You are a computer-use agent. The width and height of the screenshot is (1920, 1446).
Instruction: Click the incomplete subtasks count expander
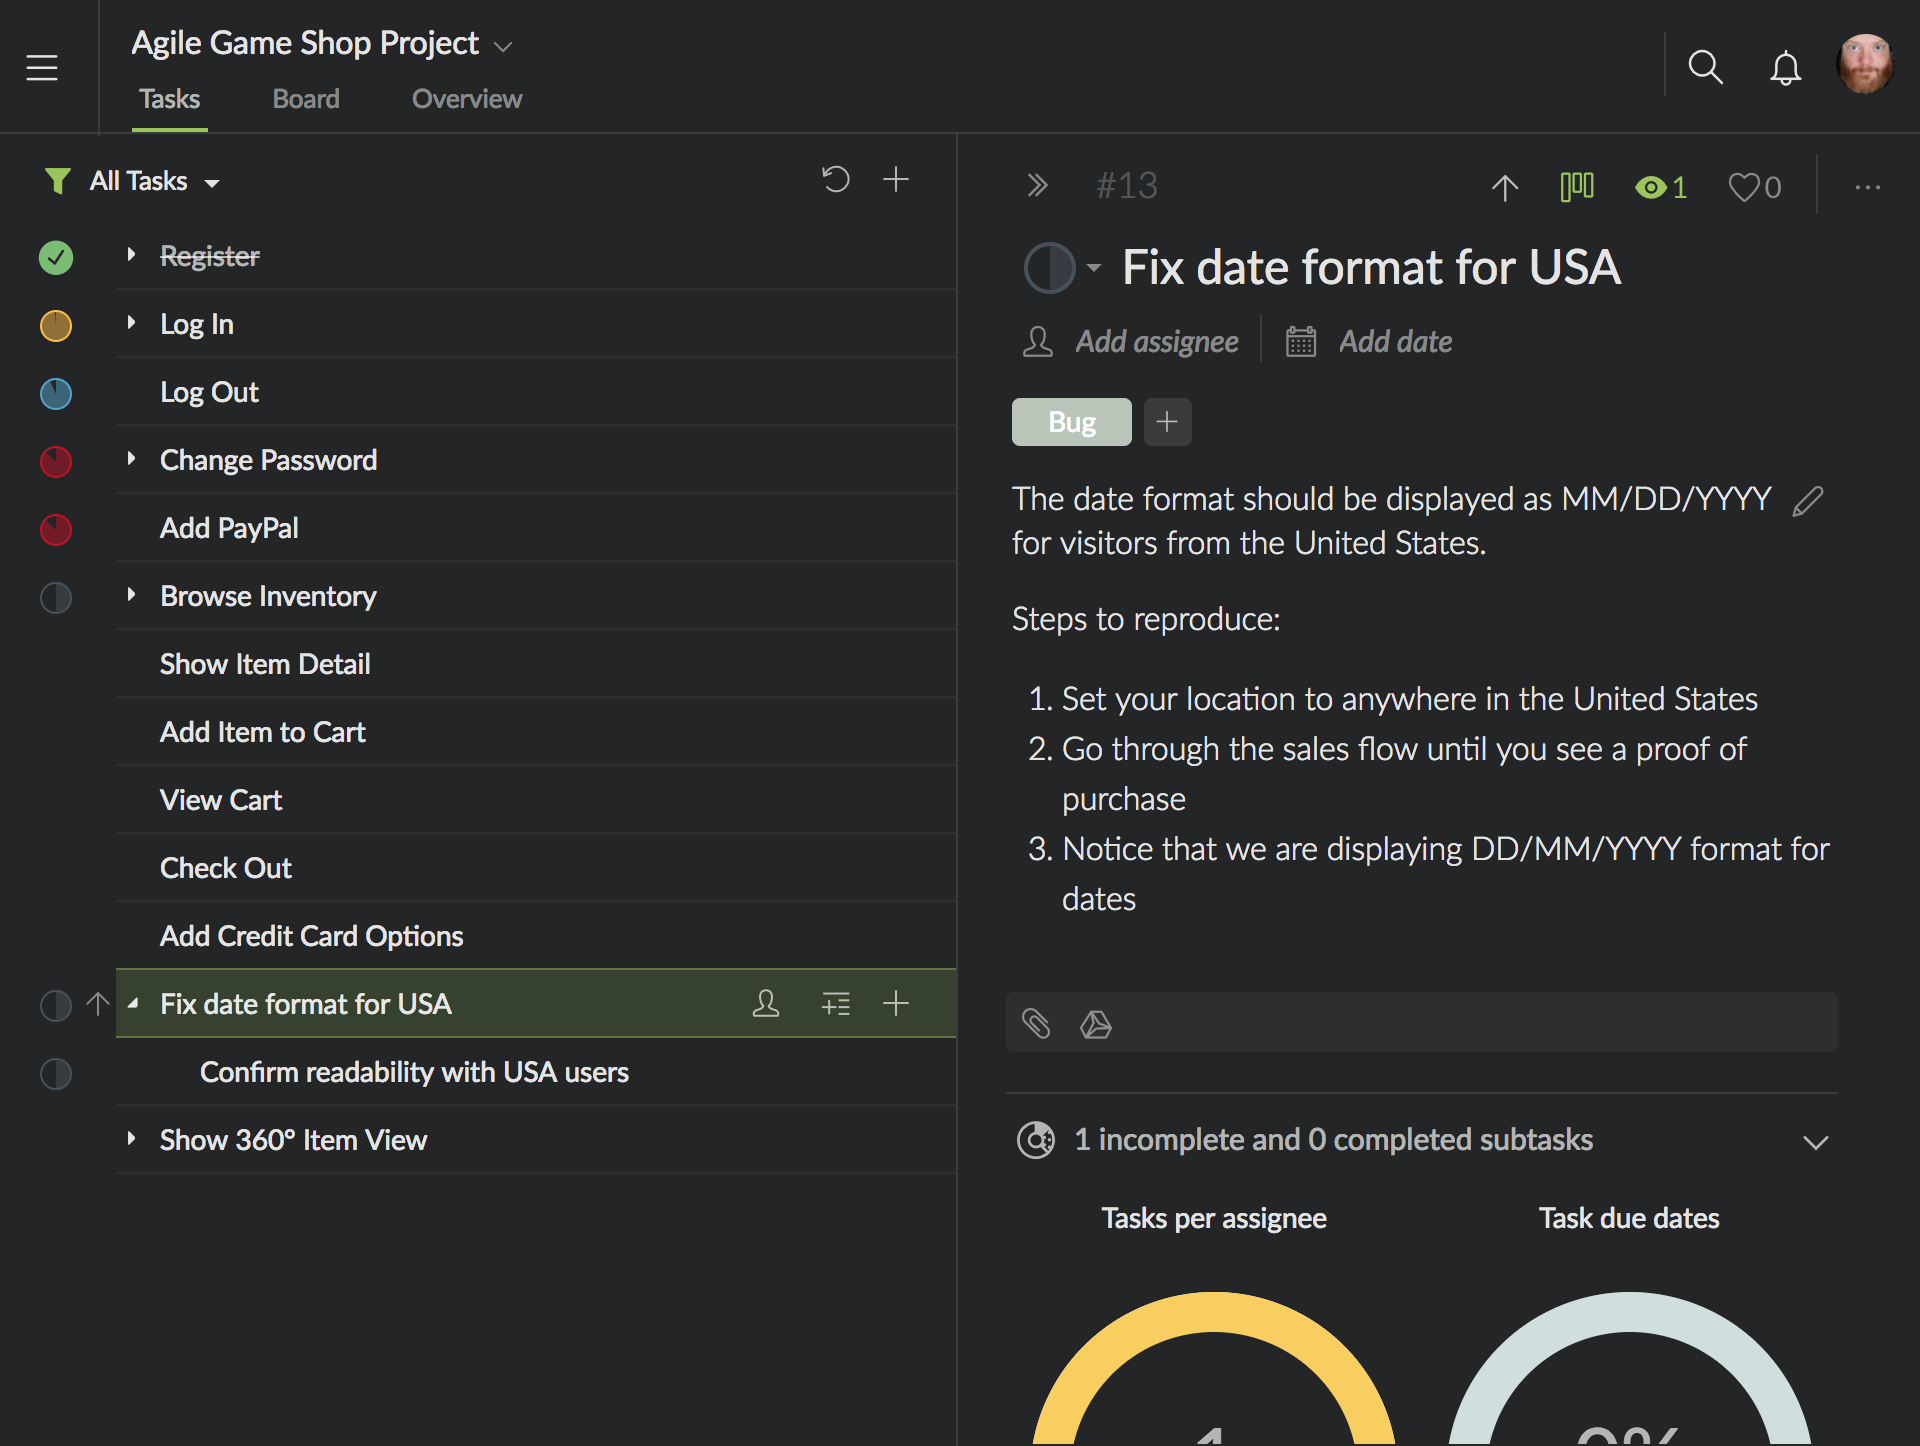point(1815,1141)
